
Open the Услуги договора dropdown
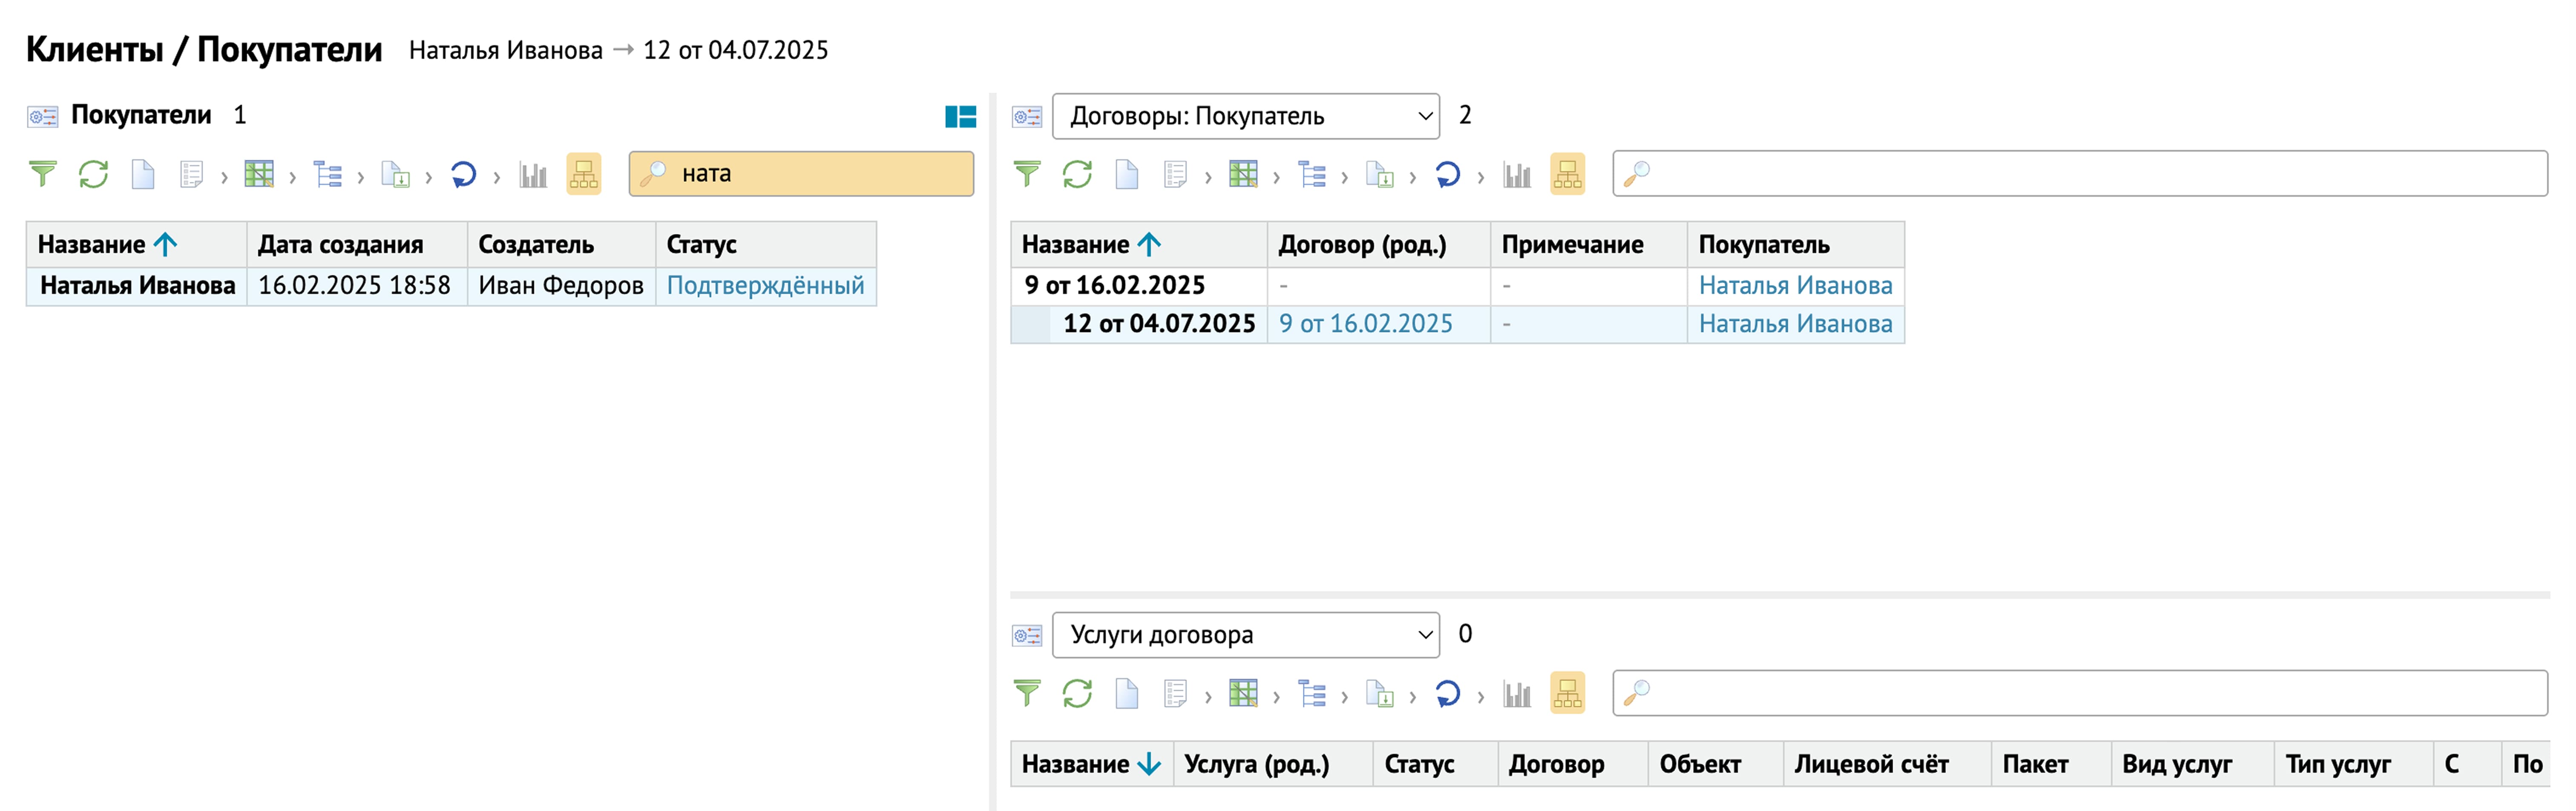(1246, 635)
